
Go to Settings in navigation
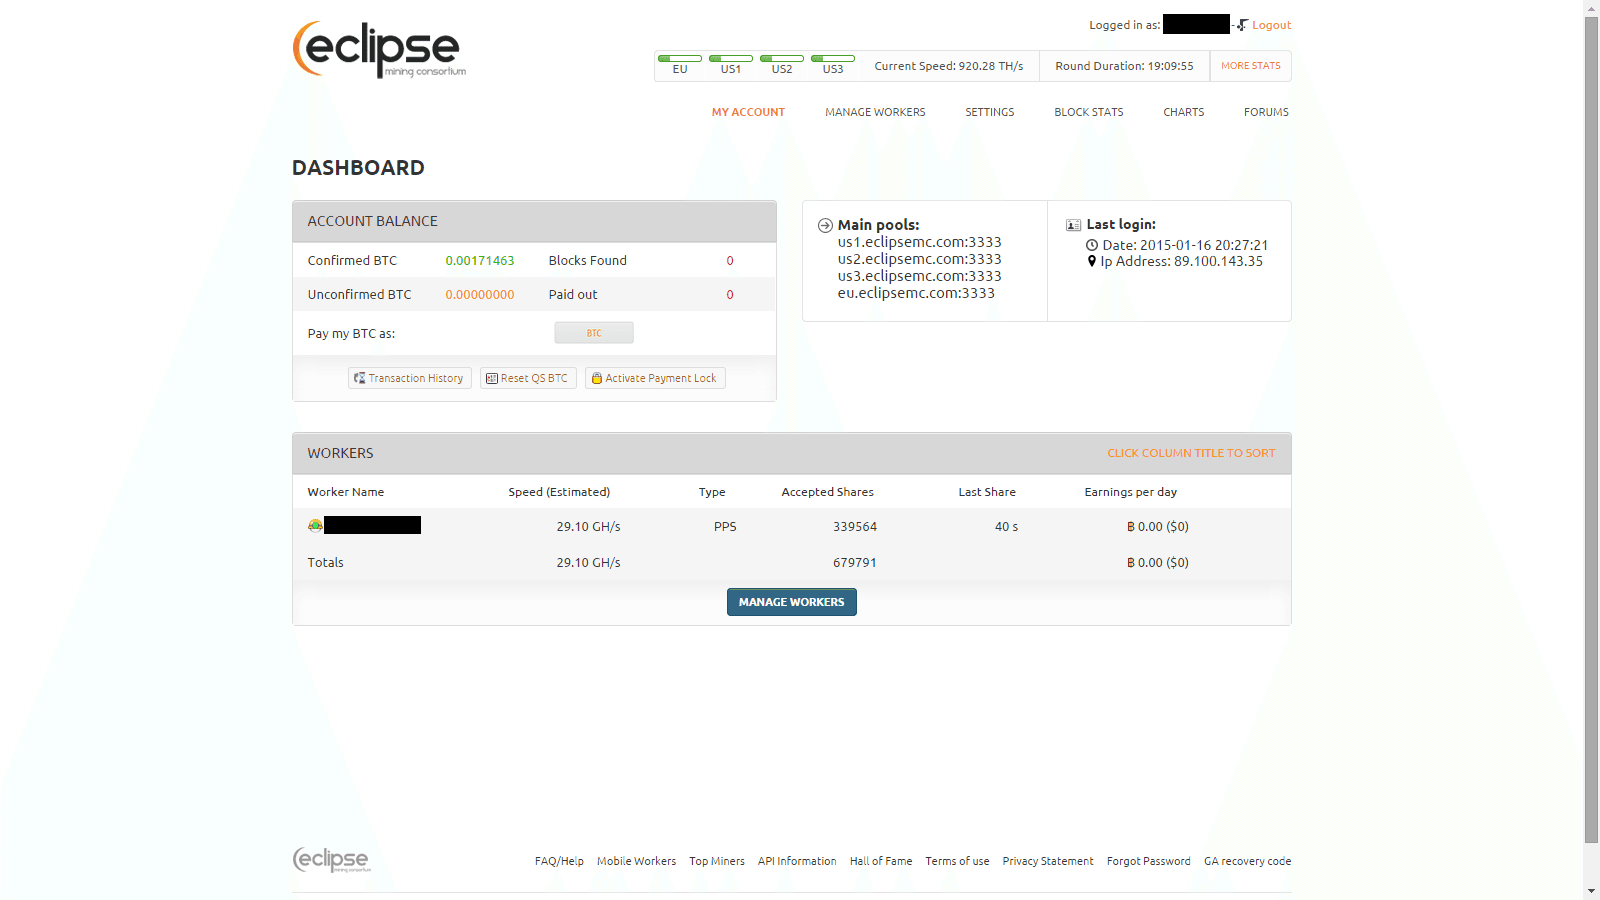pyautogui.click(x=990, y=112)
